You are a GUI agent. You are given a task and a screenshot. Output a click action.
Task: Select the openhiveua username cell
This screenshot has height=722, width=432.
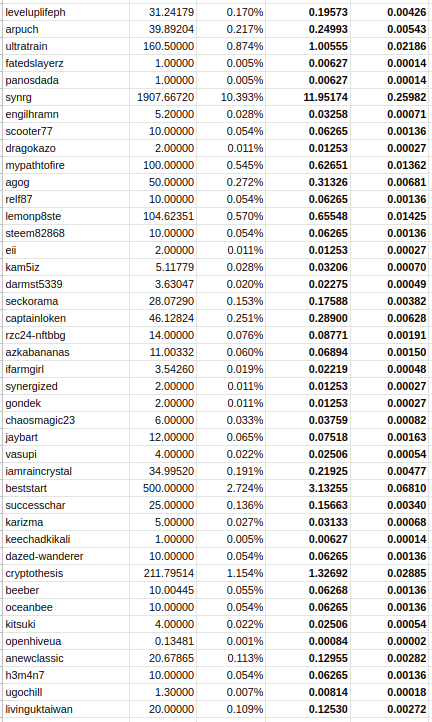[x=66, y=641]
